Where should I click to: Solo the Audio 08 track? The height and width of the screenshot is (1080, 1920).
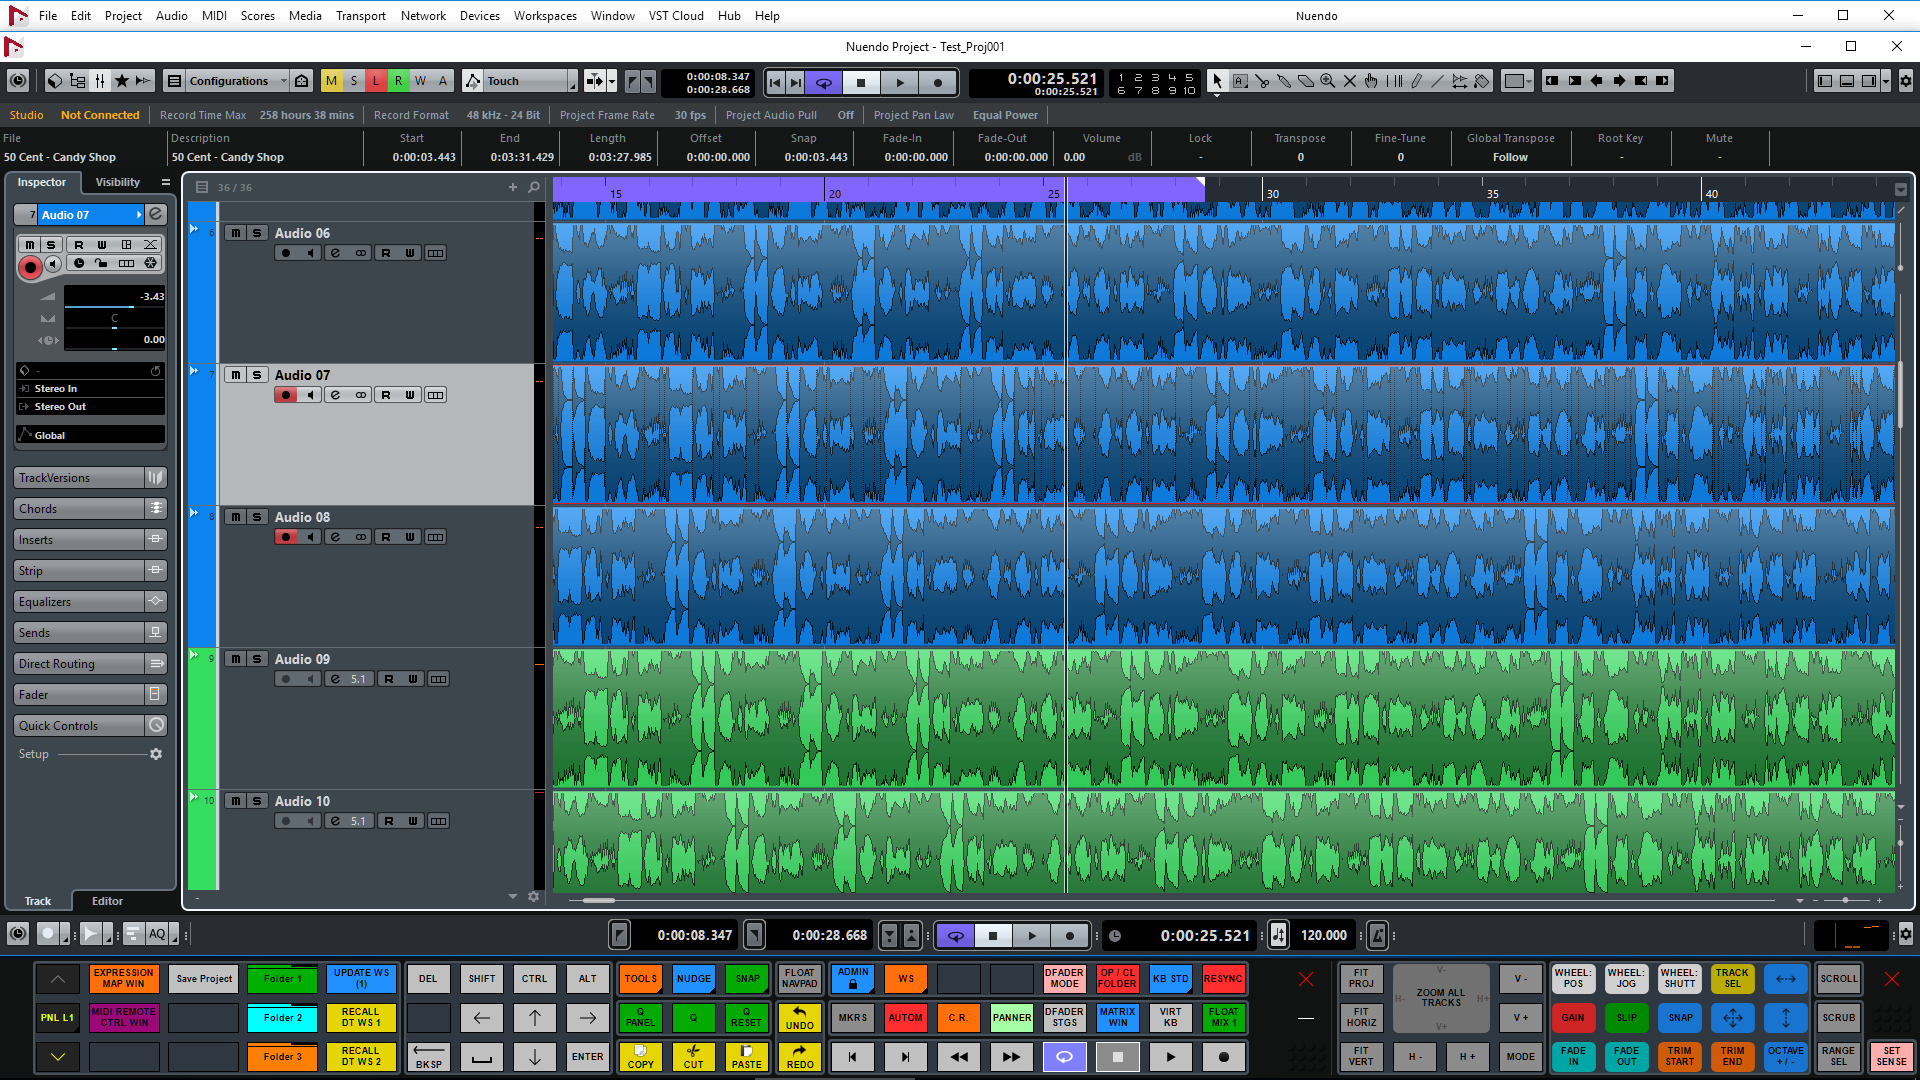click(257, 517)
